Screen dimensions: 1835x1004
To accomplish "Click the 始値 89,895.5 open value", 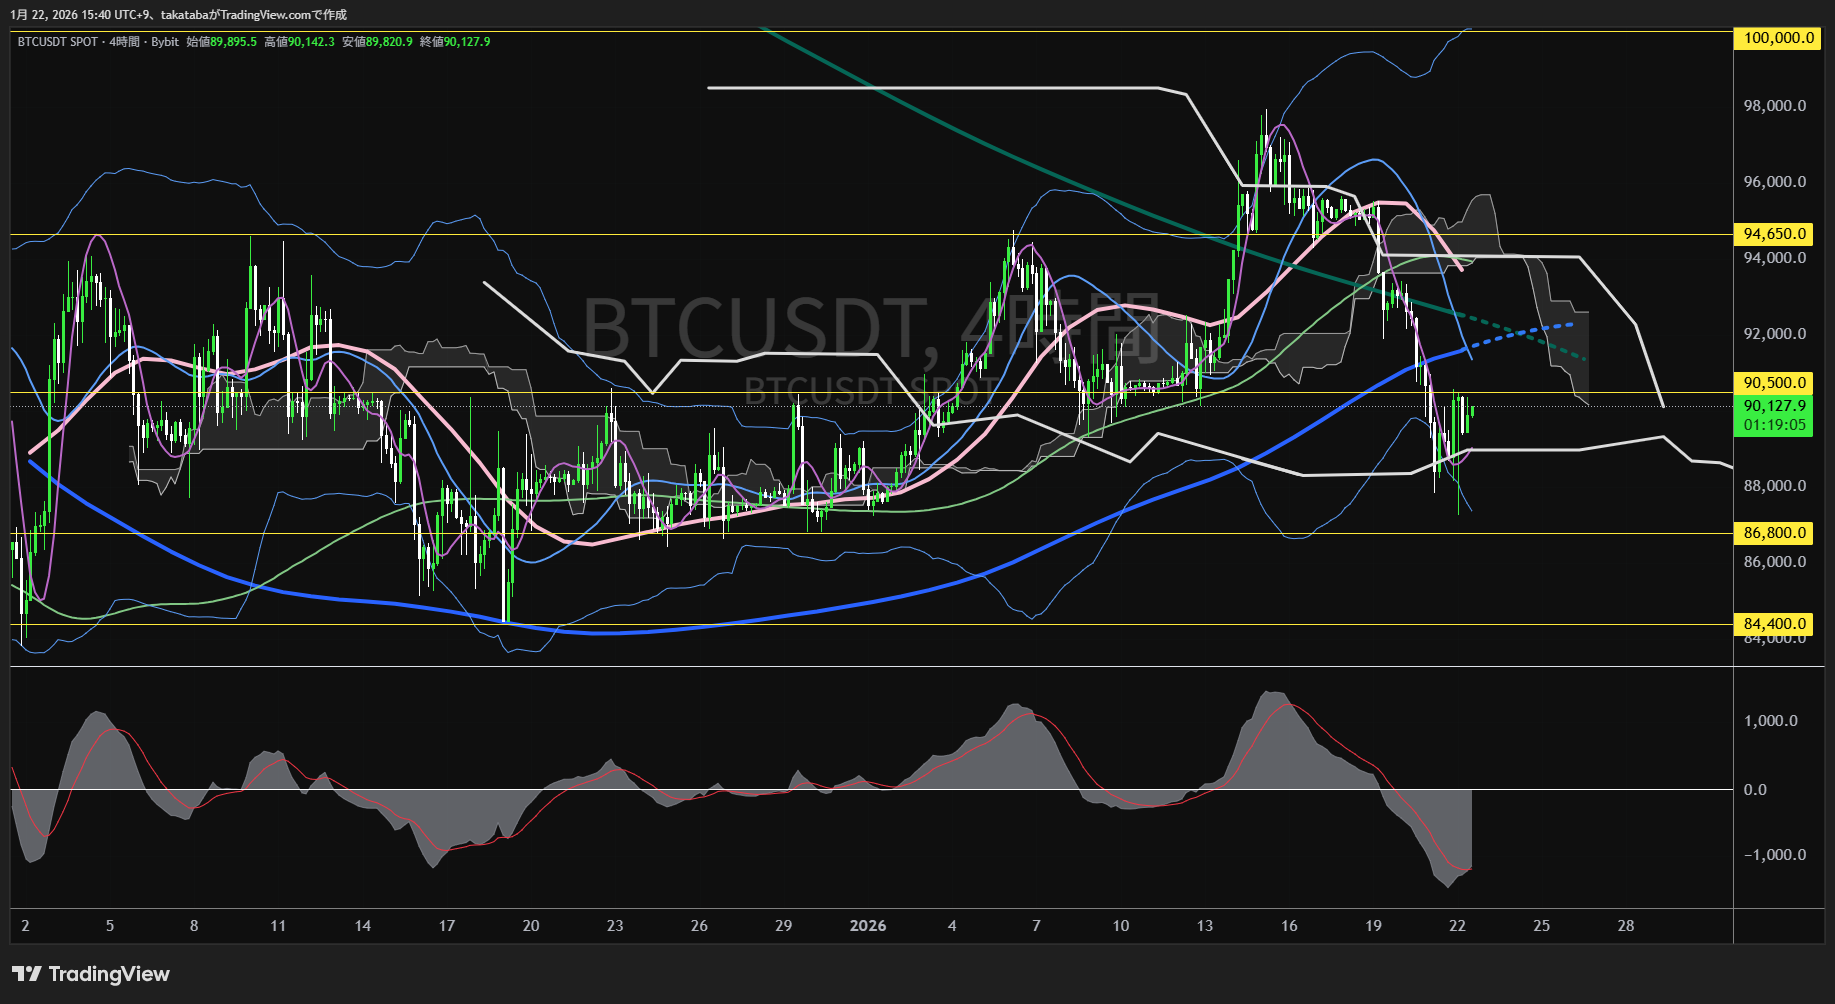I will pos(222,42).
